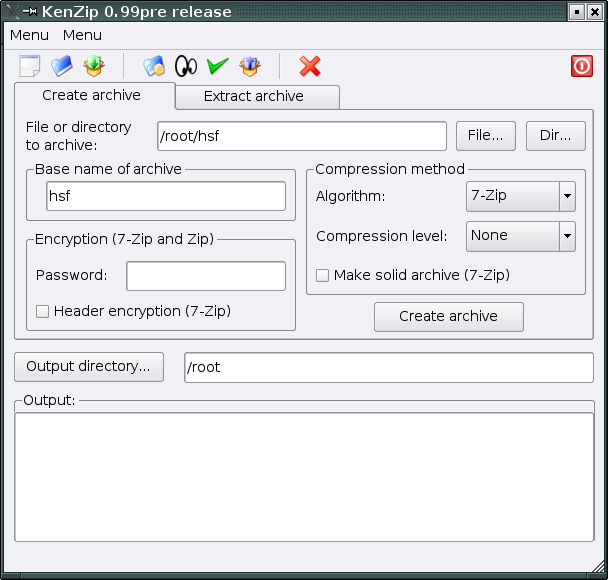Open the Algorithm dropdown showing 7-Zip
The width and height of the screenshot is (608, 580).
(x=520, y=196)
